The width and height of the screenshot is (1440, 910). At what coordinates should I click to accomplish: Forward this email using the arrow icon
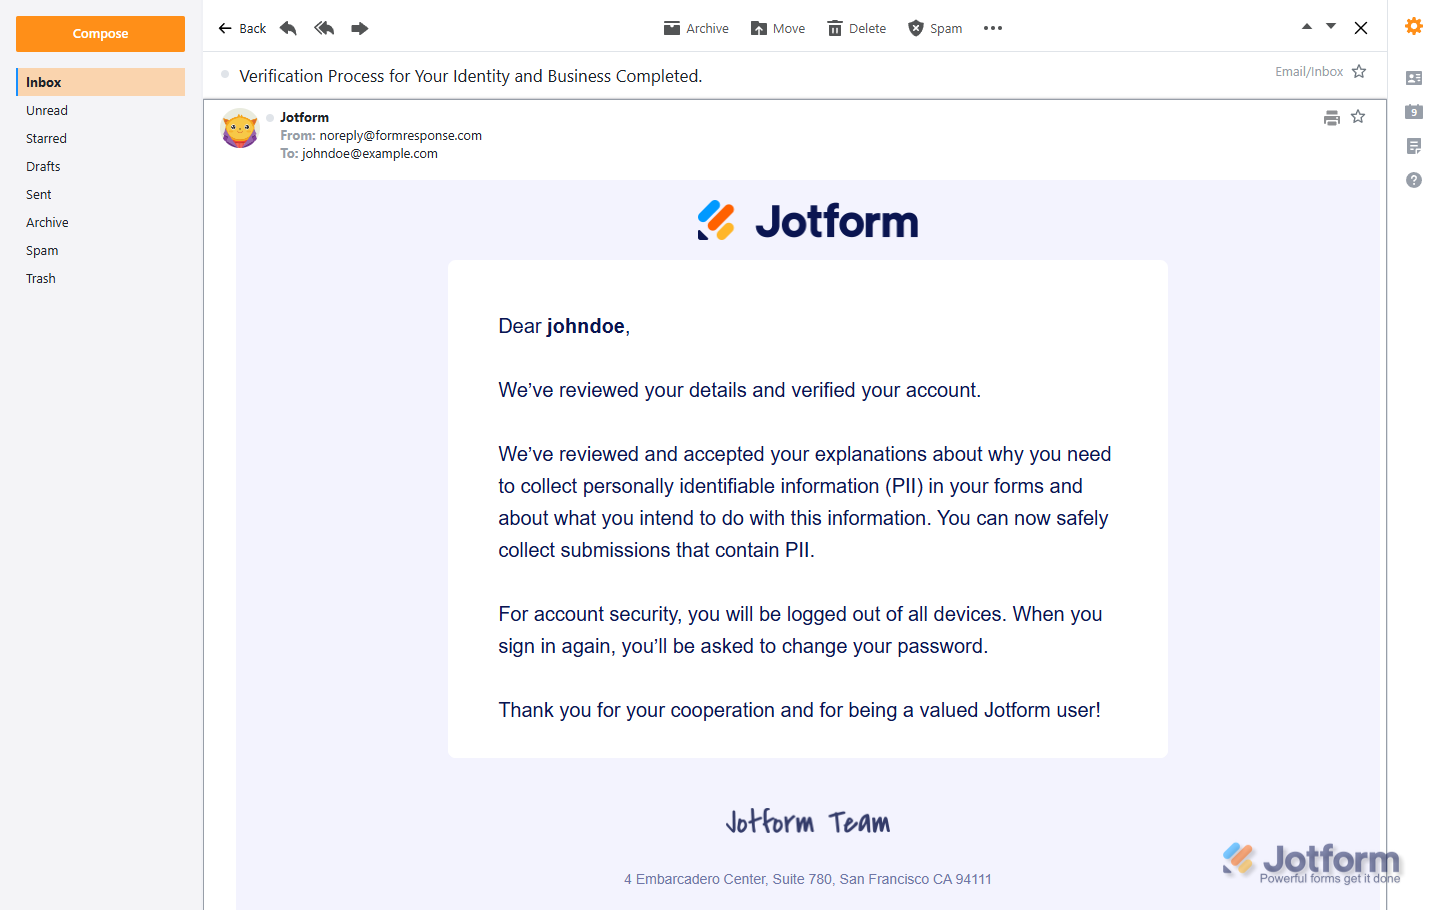click(x=360, y=28)
